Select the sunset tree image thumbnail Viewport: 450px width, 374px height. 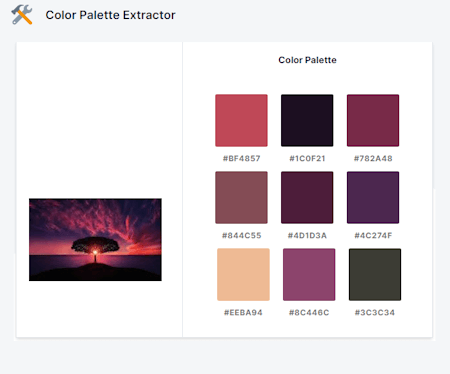95,240
